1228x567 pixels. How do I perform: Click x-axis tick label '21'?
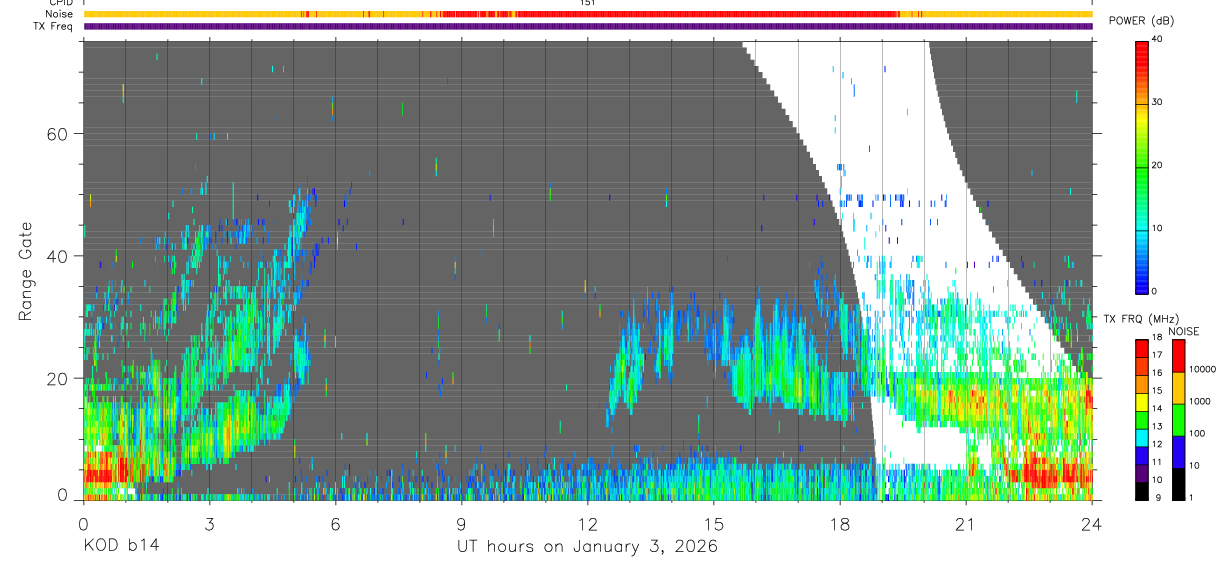(x=965, y=524)
